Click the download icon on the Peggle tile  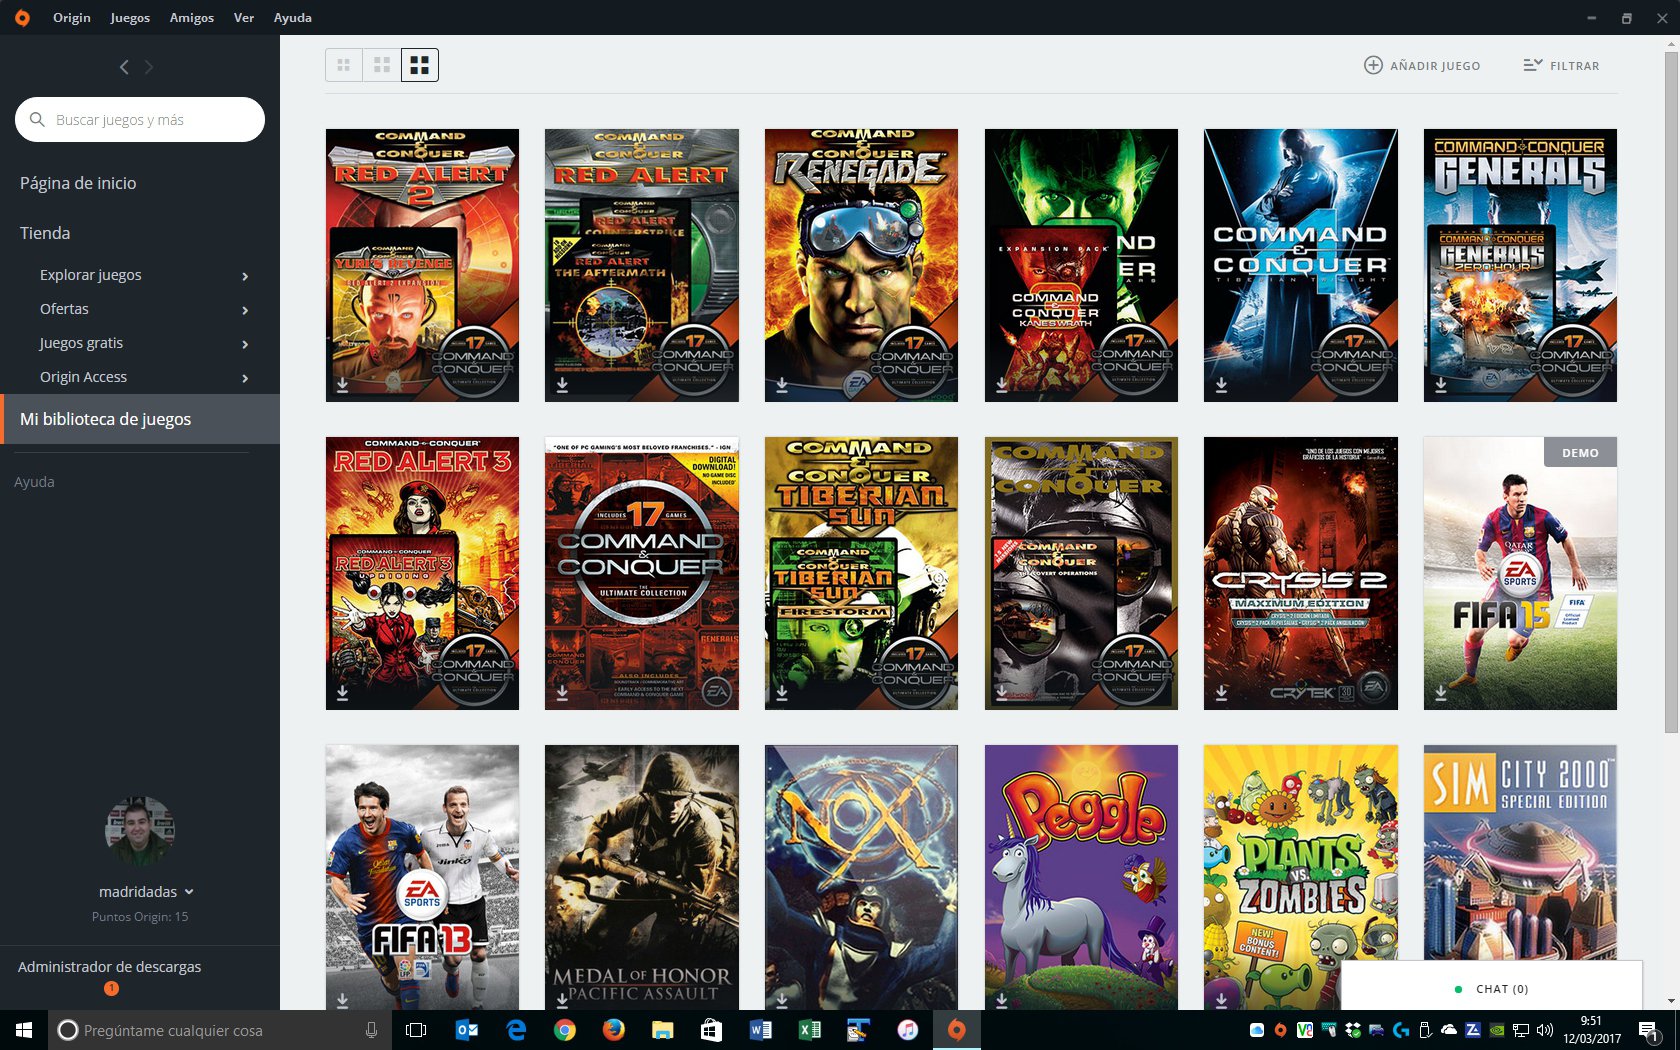(1002, 999)
